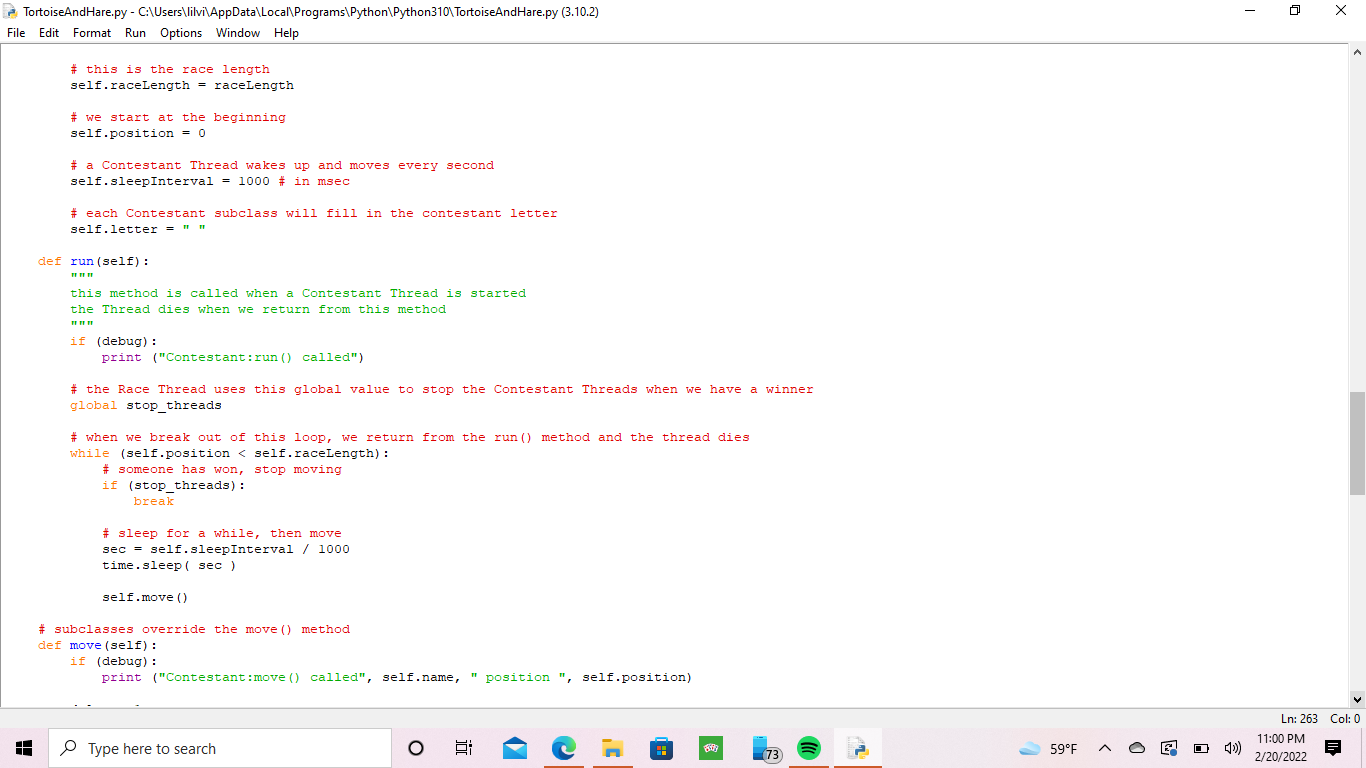Launch Microsoft Edge from taskbar
The width and height of the screenshot is (1366, 768).
[564, 748]
